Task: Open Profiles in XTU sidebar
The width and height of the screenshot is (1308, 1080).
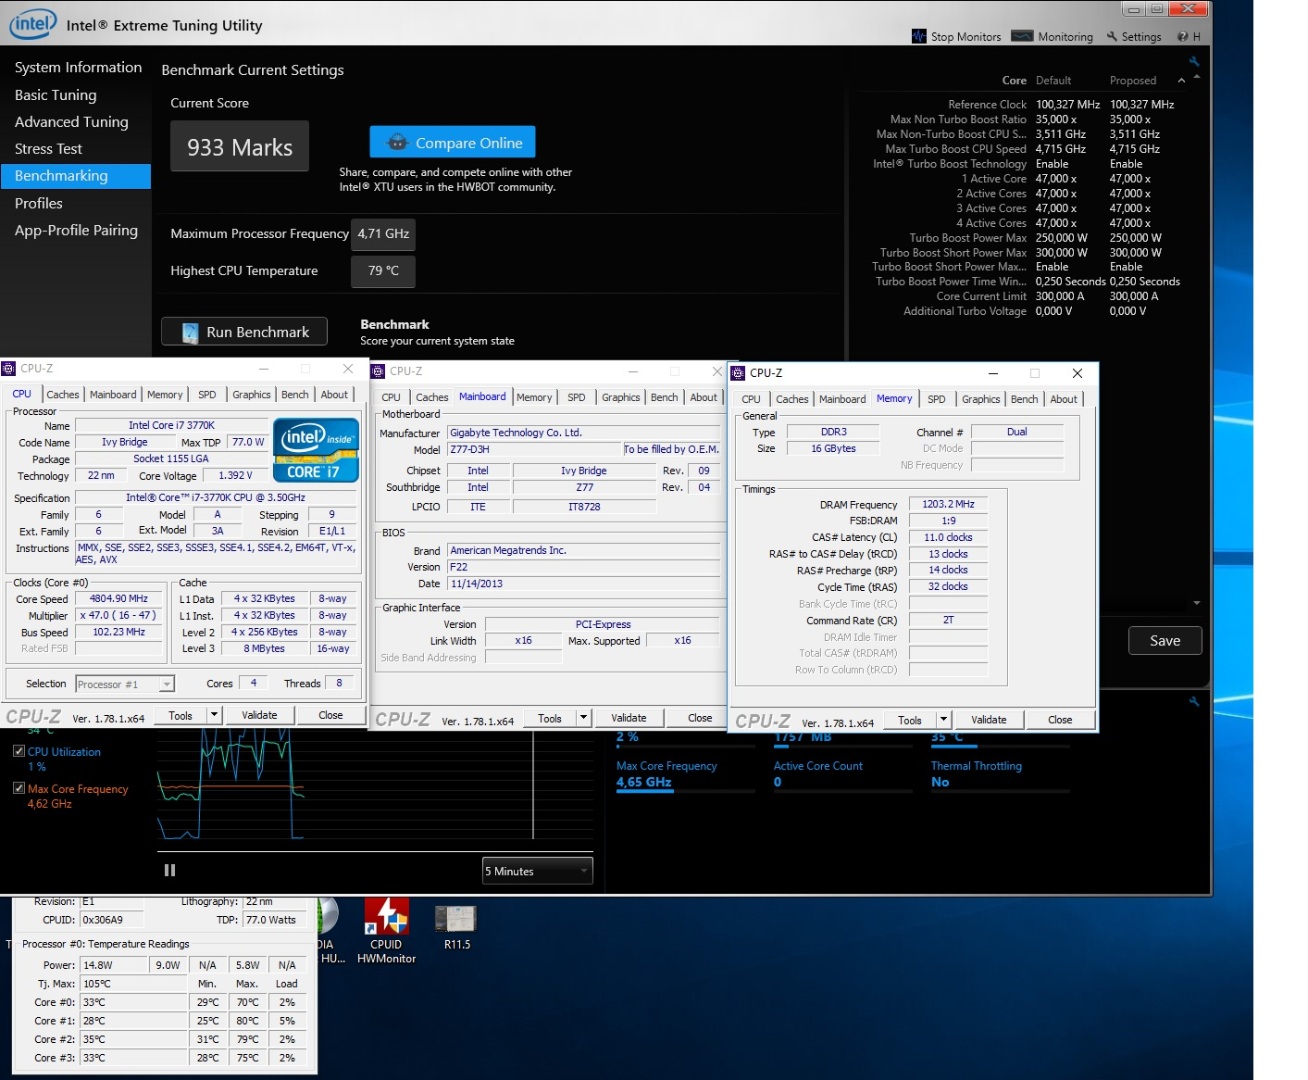Action: 38,203
